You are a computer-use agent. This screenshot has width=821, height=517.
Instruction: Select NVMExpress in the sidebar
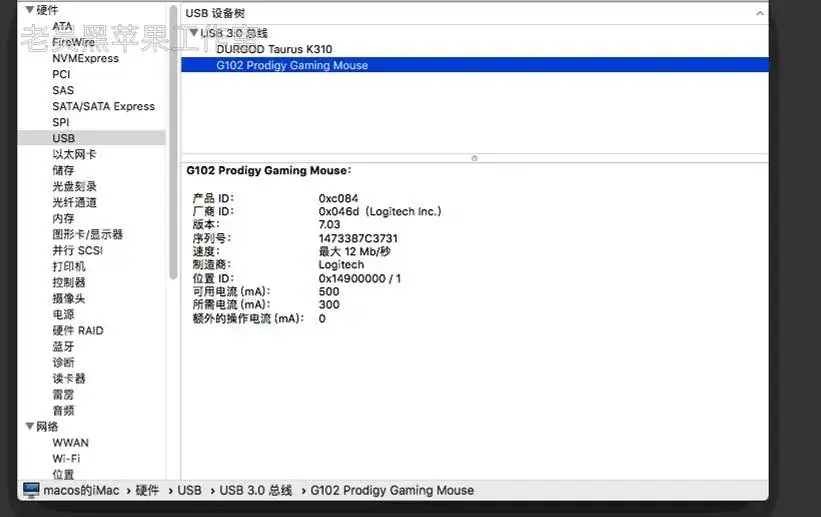85,58
